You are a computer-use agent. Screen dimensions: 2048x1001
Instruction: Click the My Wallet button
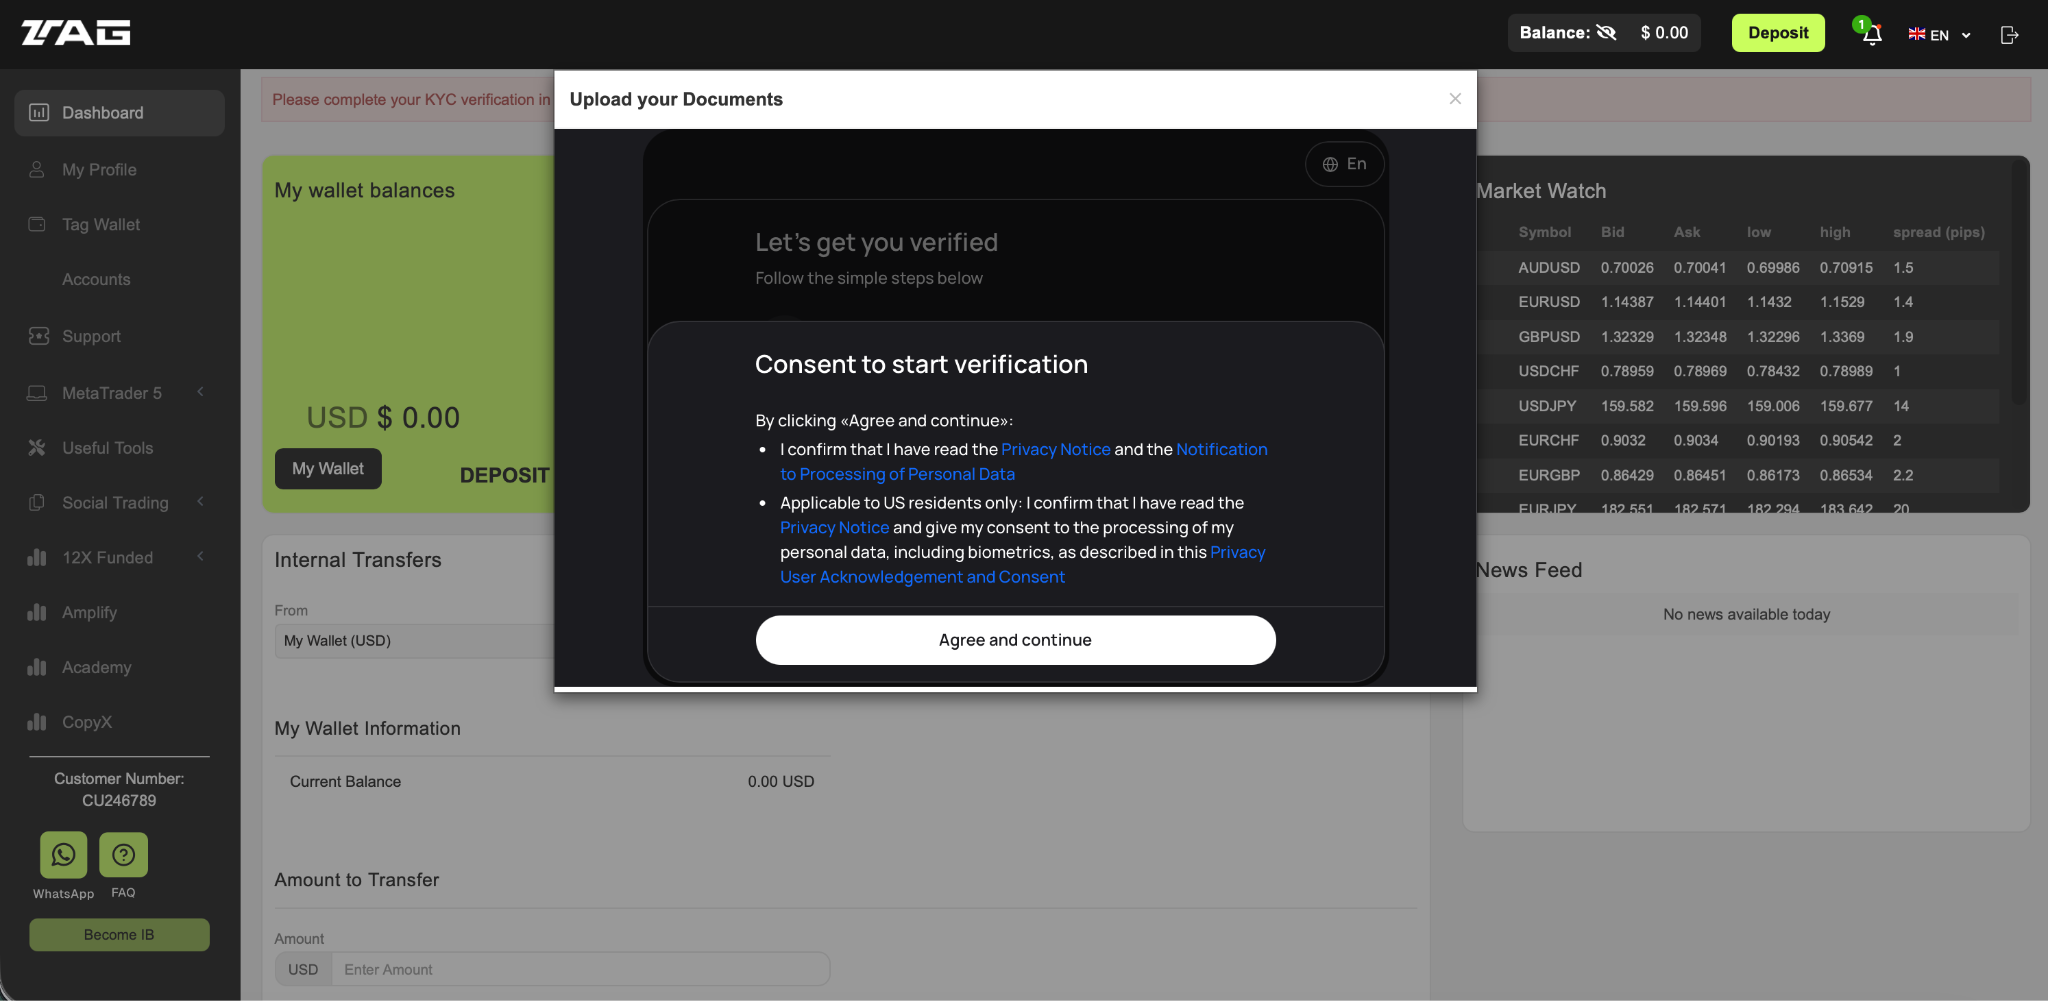pyautogui.click(x=328, y=469)
